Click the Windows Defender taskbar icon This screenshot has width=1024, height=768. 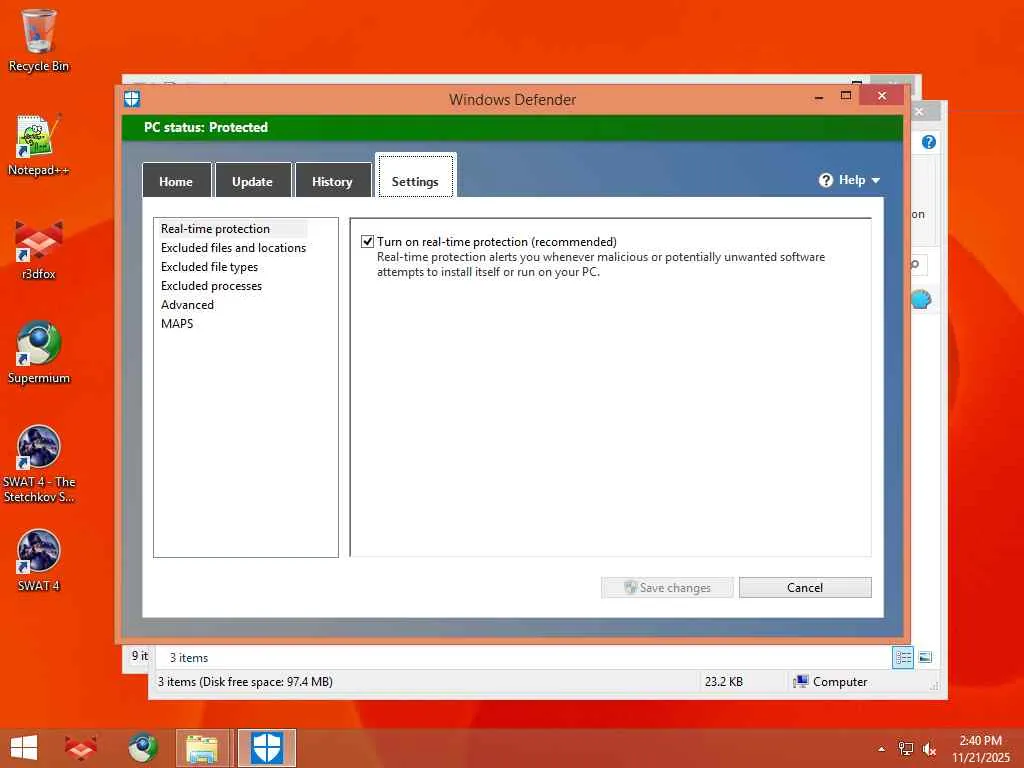(x=267, y=748)
